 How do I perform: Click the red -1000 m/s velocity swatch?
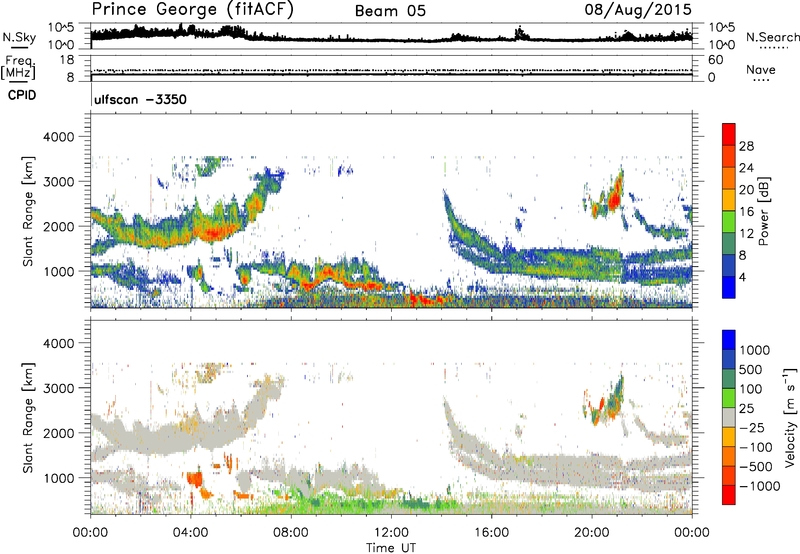coord(729,495)
